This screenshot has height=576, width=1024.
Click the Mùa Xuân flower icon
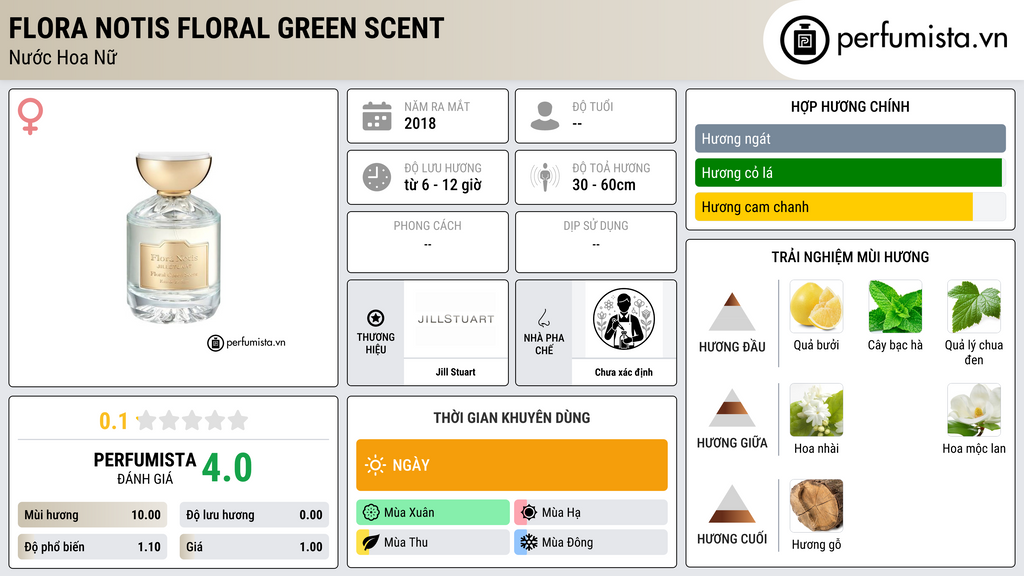click(x=371, y=513)
